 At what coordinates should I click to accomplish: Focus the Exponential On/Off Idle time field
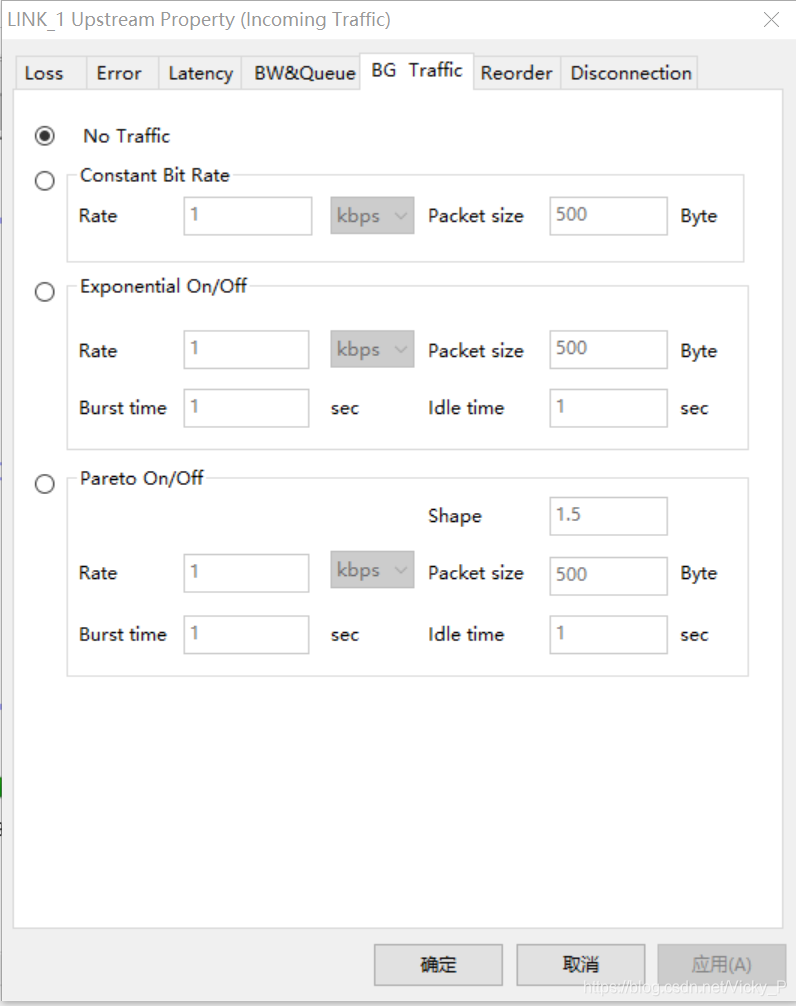click(x=608, y=408)
